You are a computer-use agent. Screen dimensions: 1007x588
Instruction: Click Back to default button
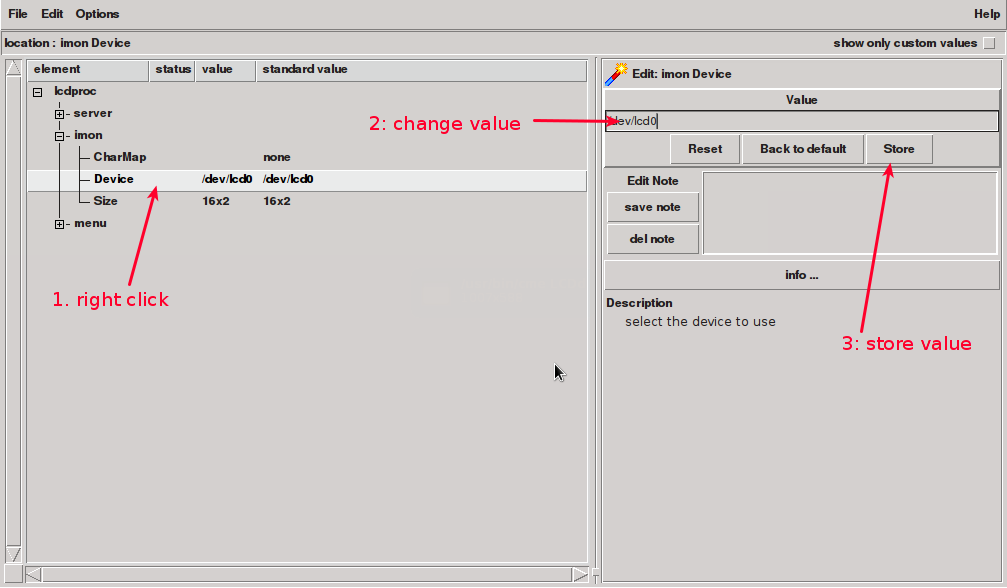(803, 149)
